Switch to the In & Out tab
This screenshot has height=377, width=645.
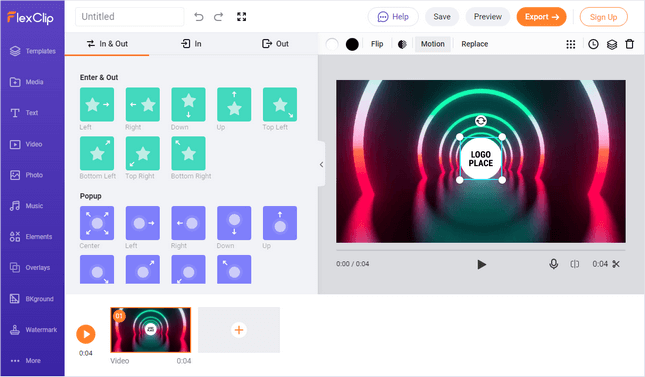point(107,44)
